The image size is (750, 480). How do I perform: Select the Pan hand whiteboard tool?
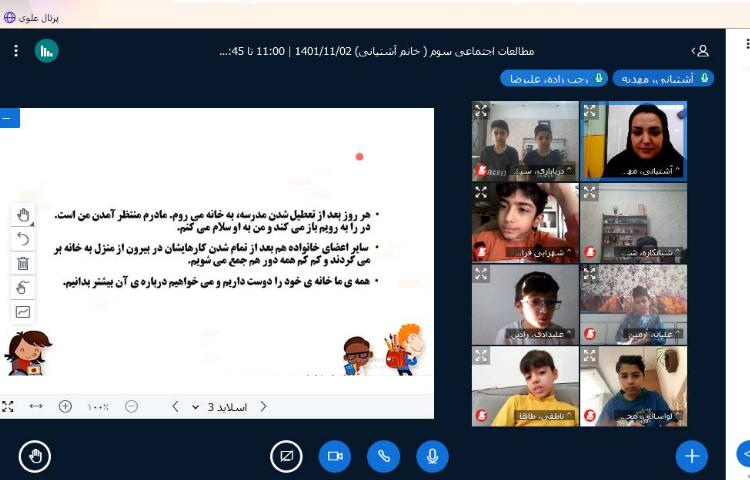click(22, 215)
